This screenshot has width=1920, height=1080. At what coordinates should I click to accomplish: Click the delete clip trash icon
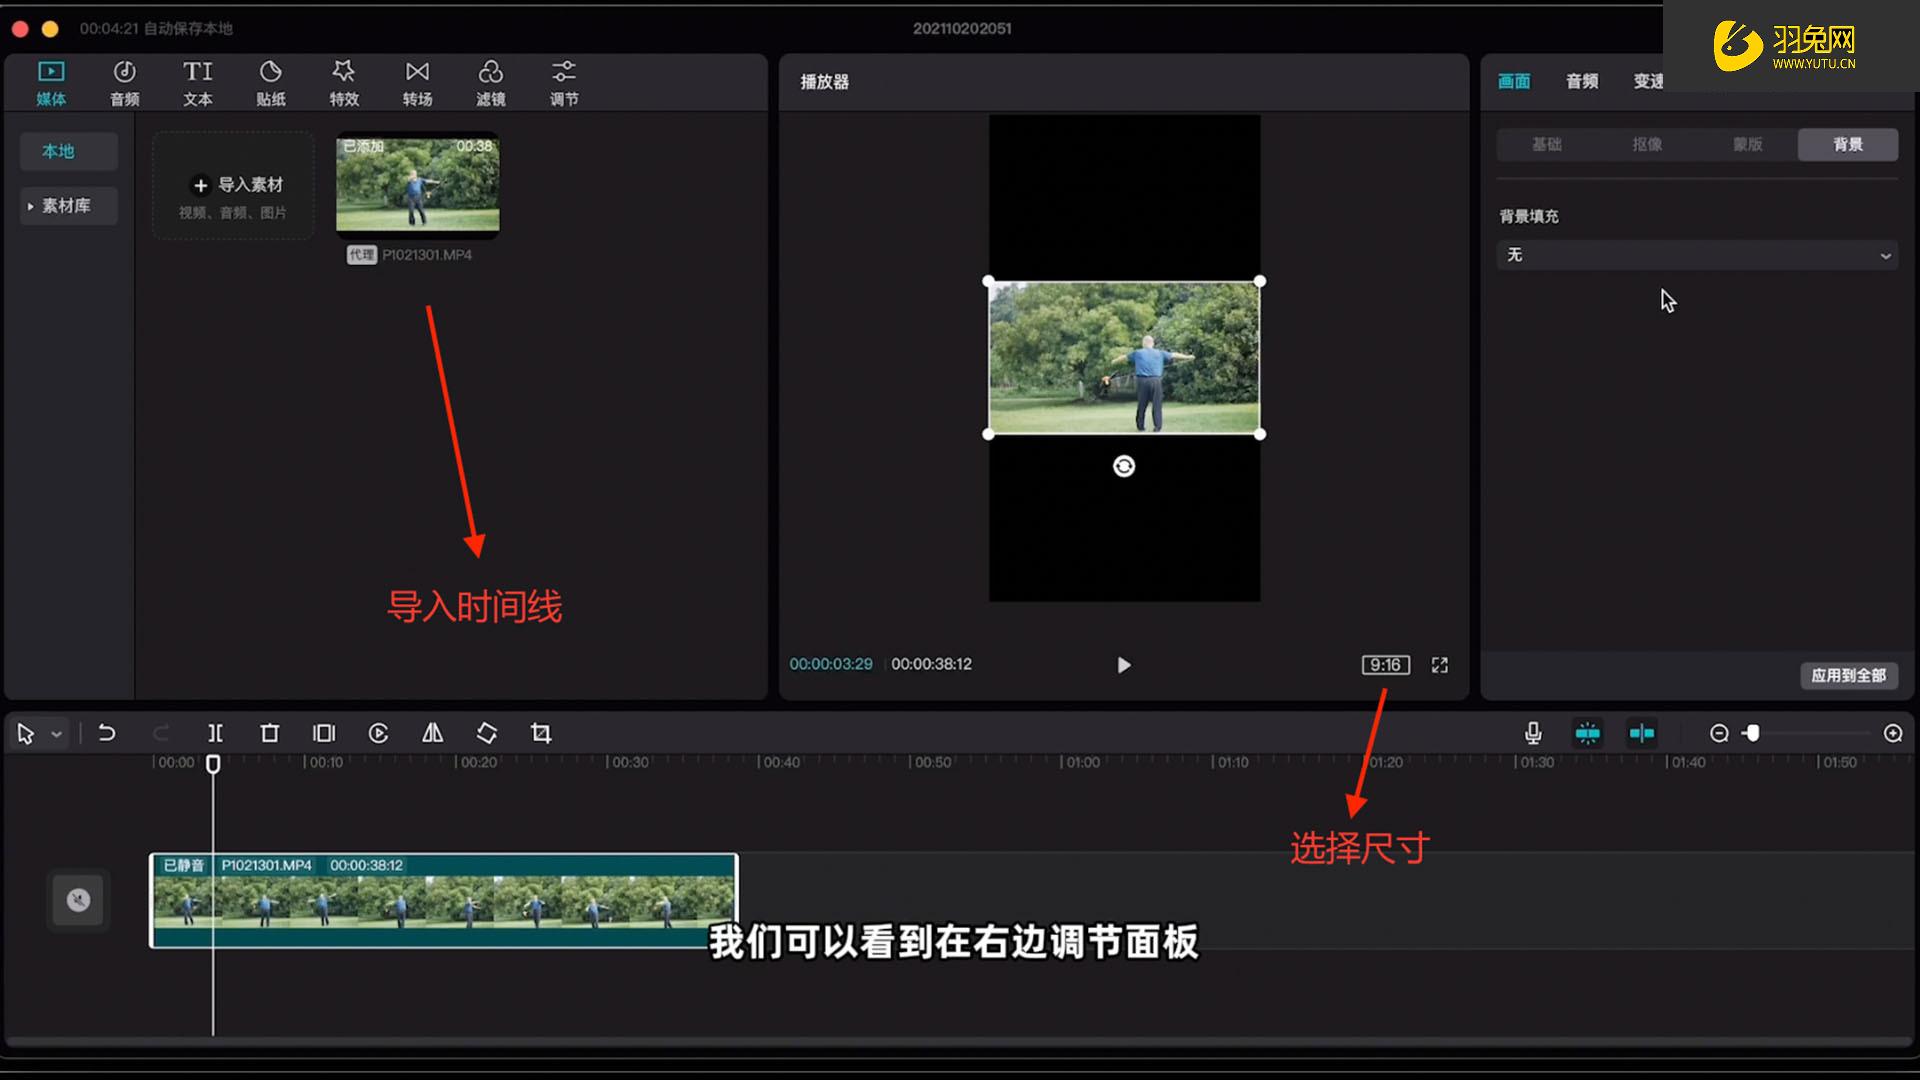point(269,734)
